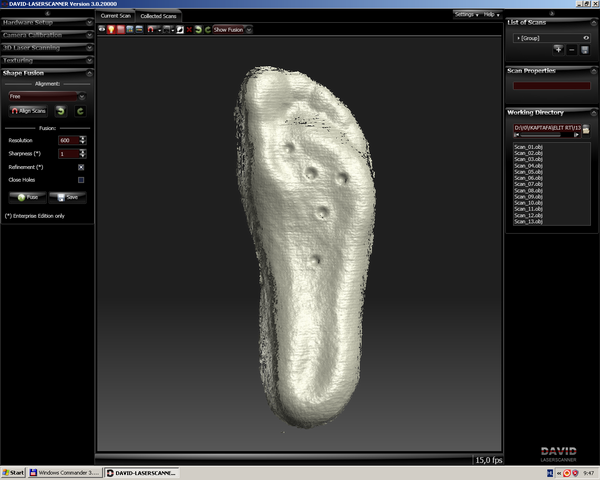Image resolution: width=600 pixels, height=480 pixels.
Task: Open the Settings menu
Action: point(466,15)
